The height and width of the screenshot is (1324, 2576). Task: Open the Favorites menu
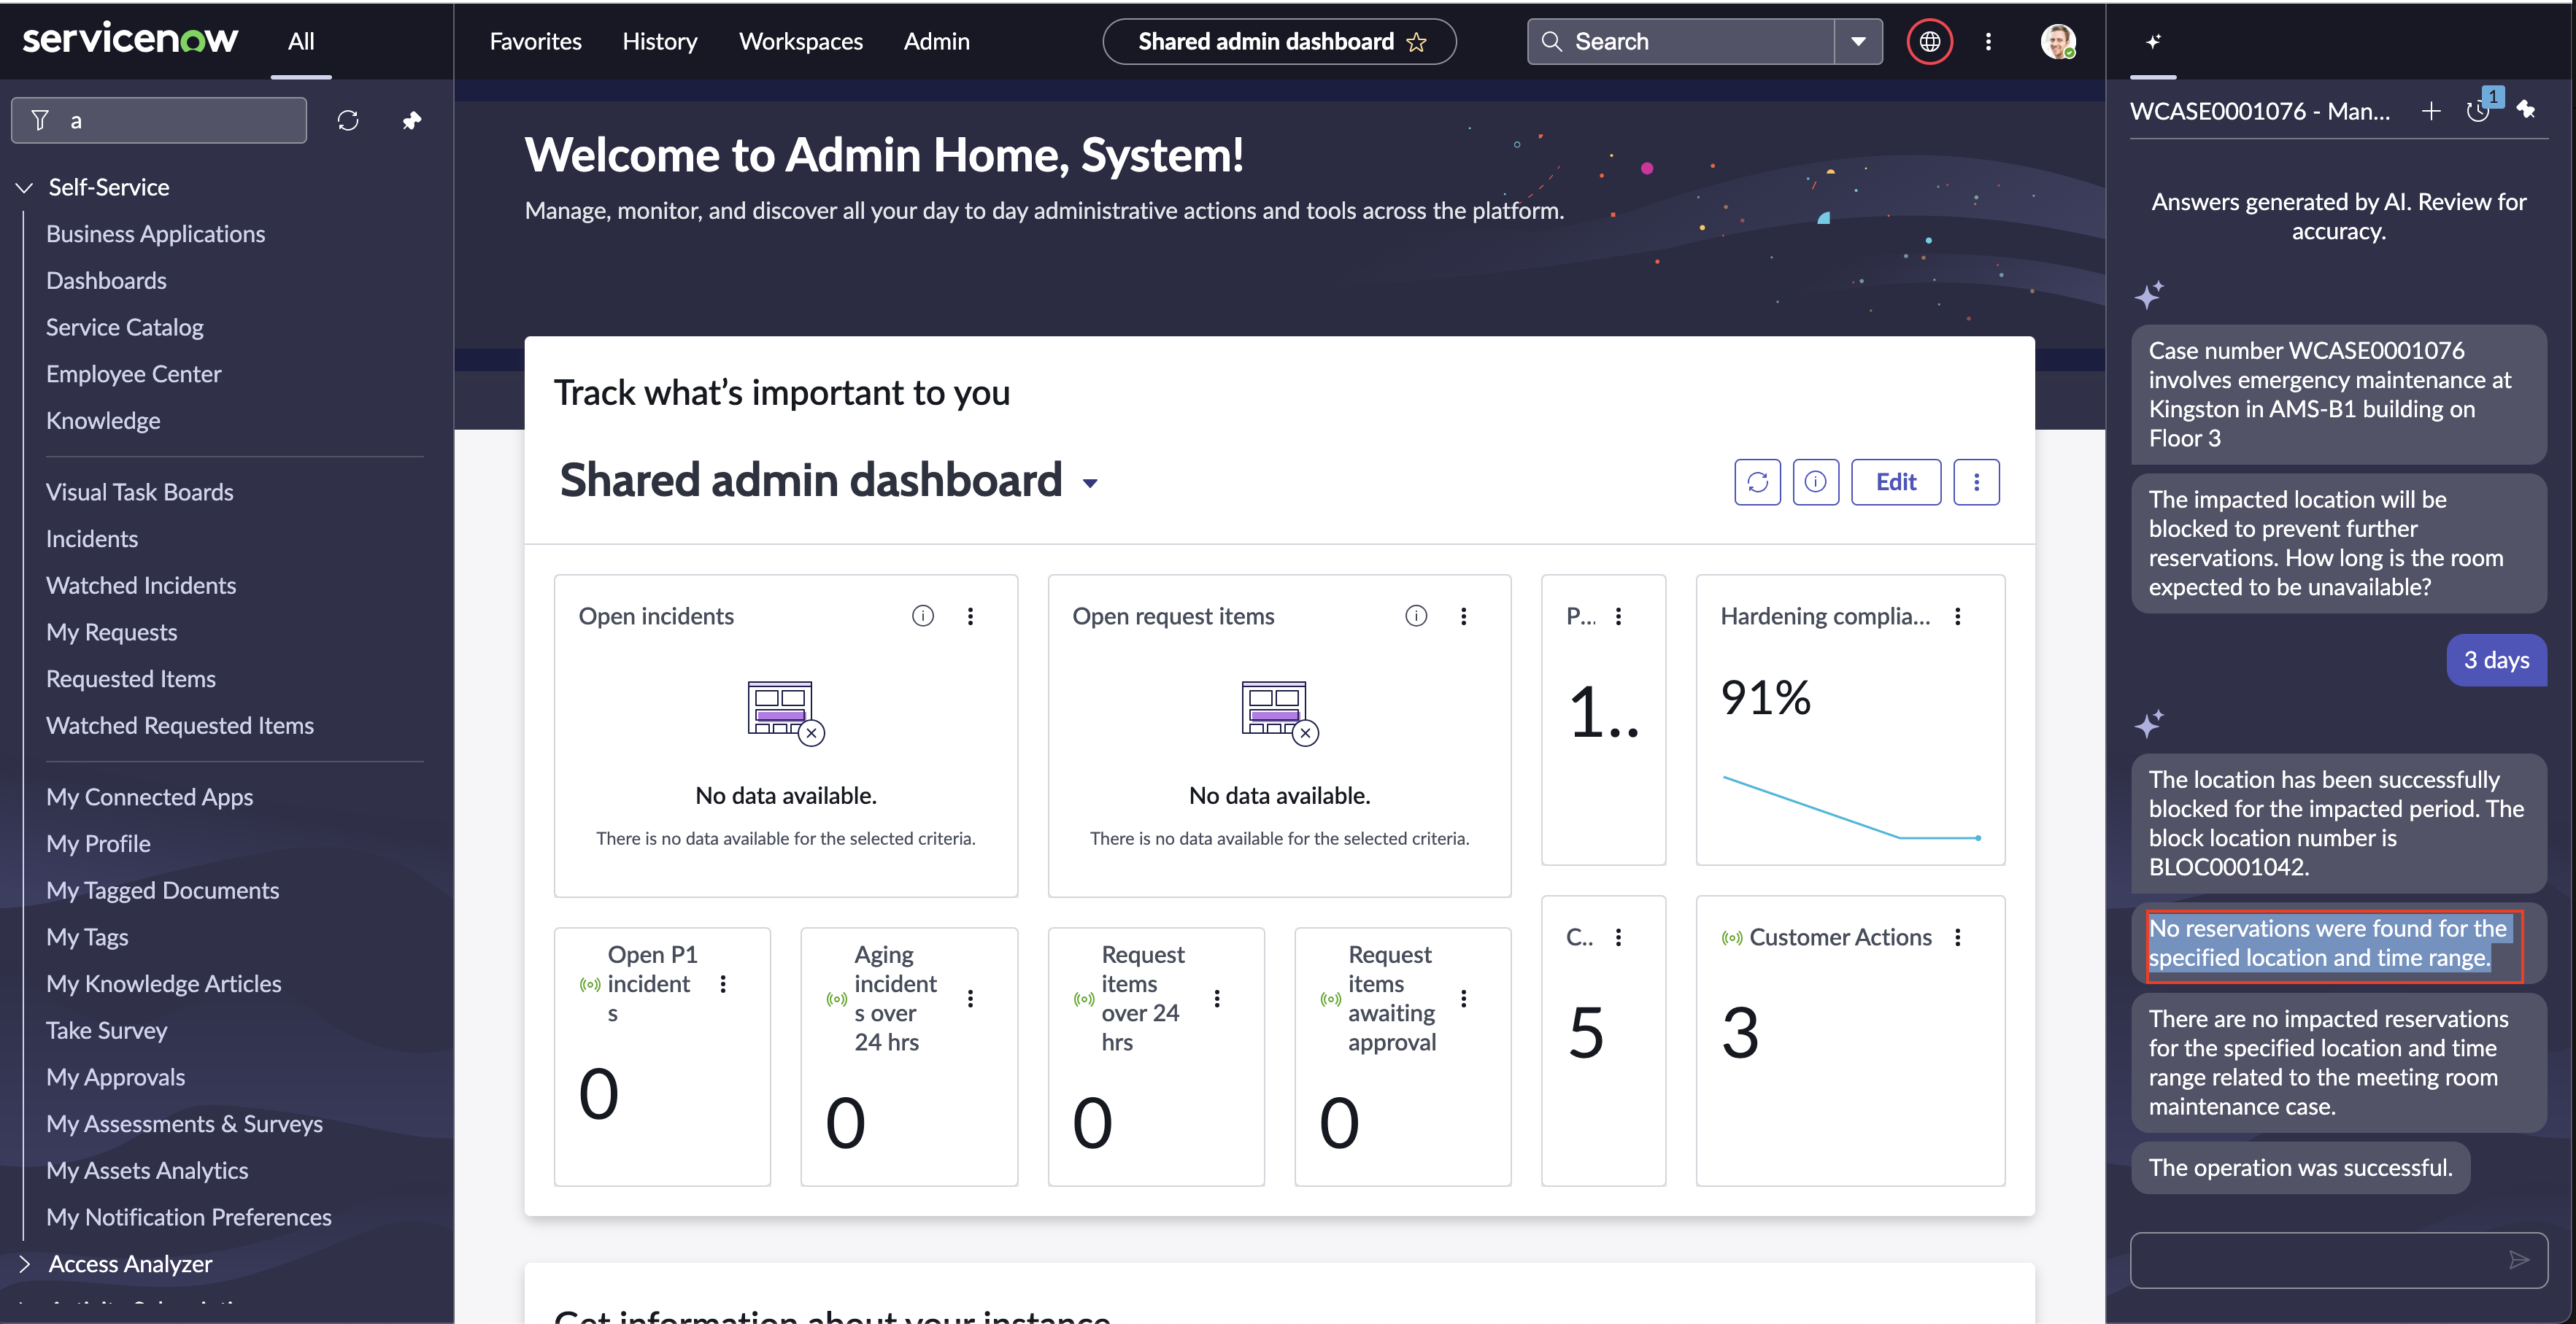coord(536,41)
